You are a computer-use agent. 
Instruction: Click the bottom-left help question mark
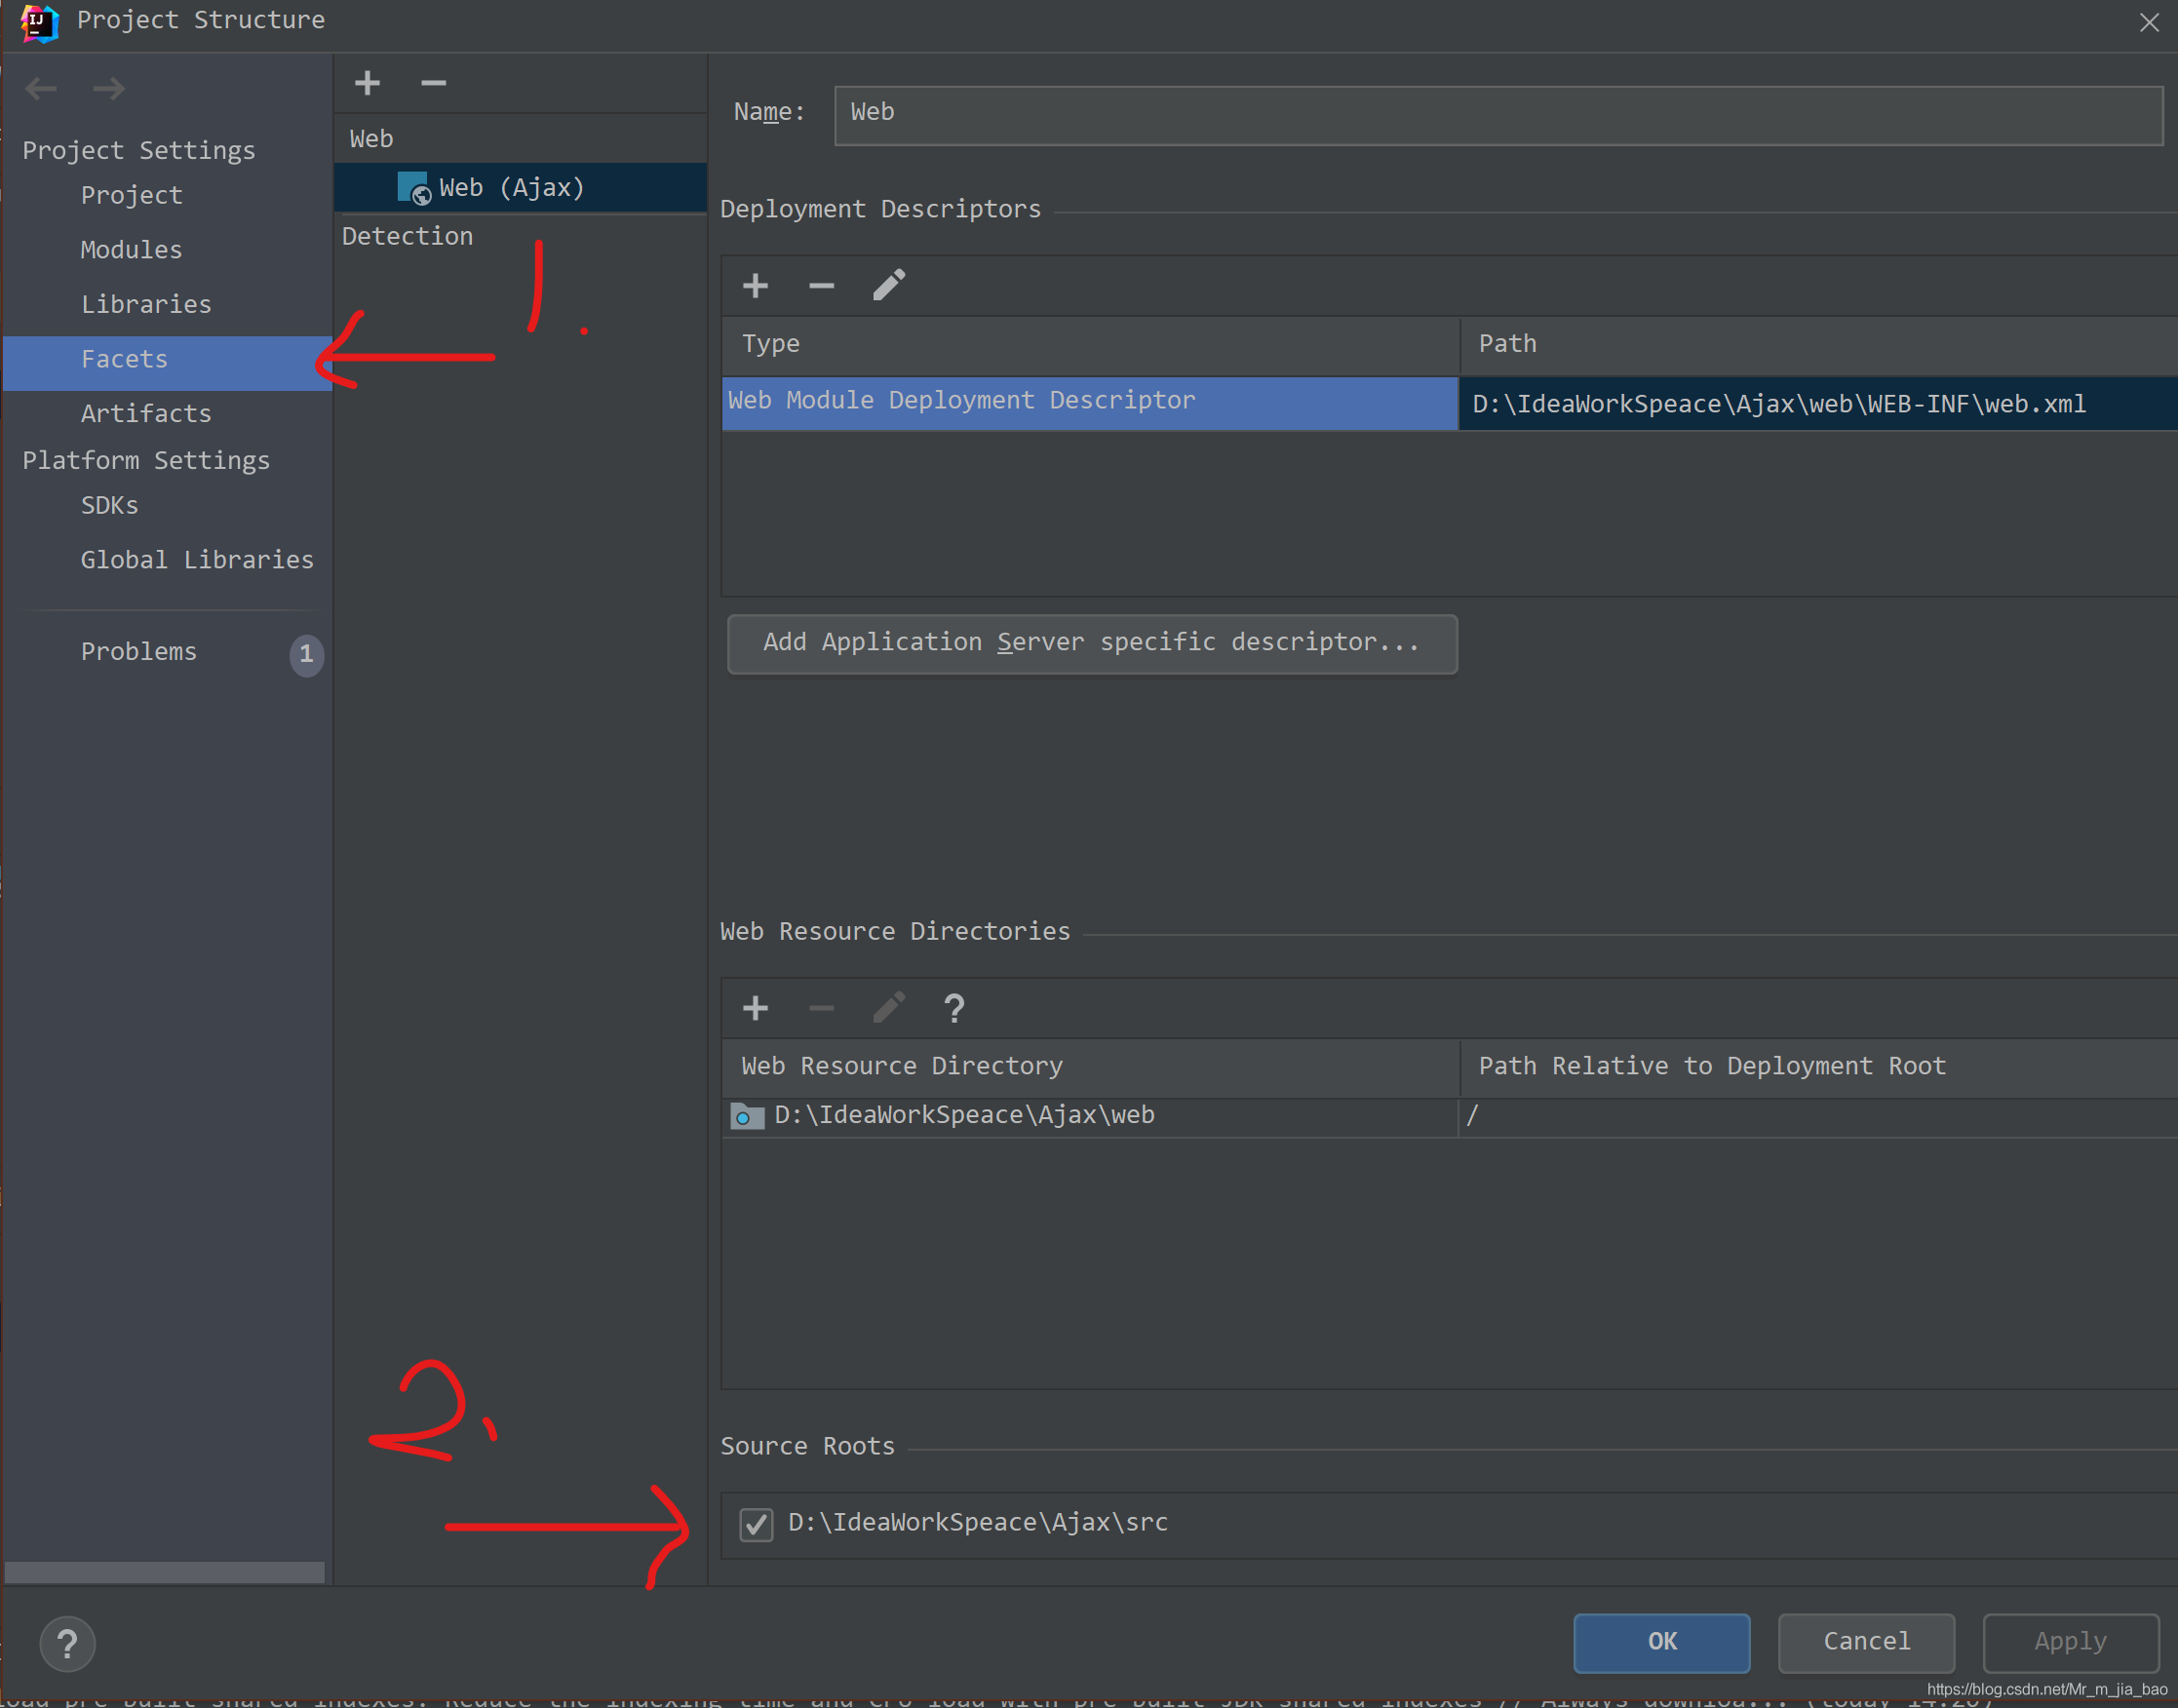pyautogui.click(x=67, y=1643)
